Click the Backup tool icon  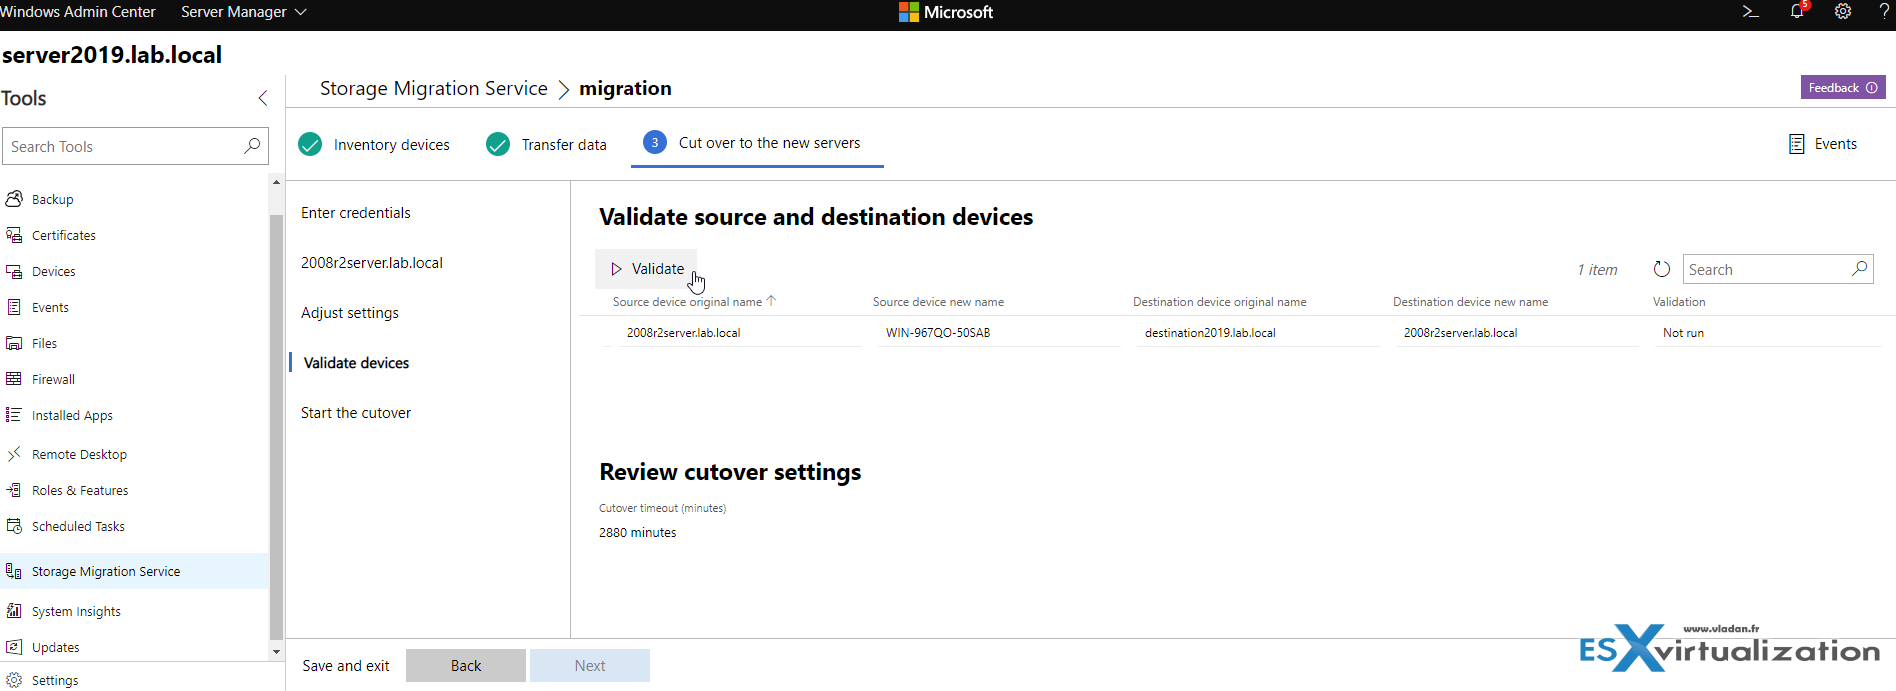click(x=14, y=199)
